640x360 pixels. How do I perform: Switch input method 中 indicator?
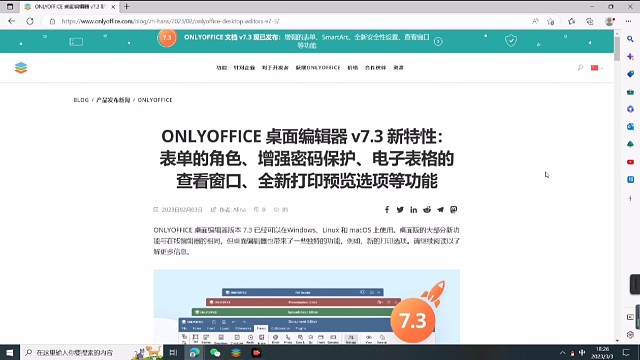coord(582,353)
